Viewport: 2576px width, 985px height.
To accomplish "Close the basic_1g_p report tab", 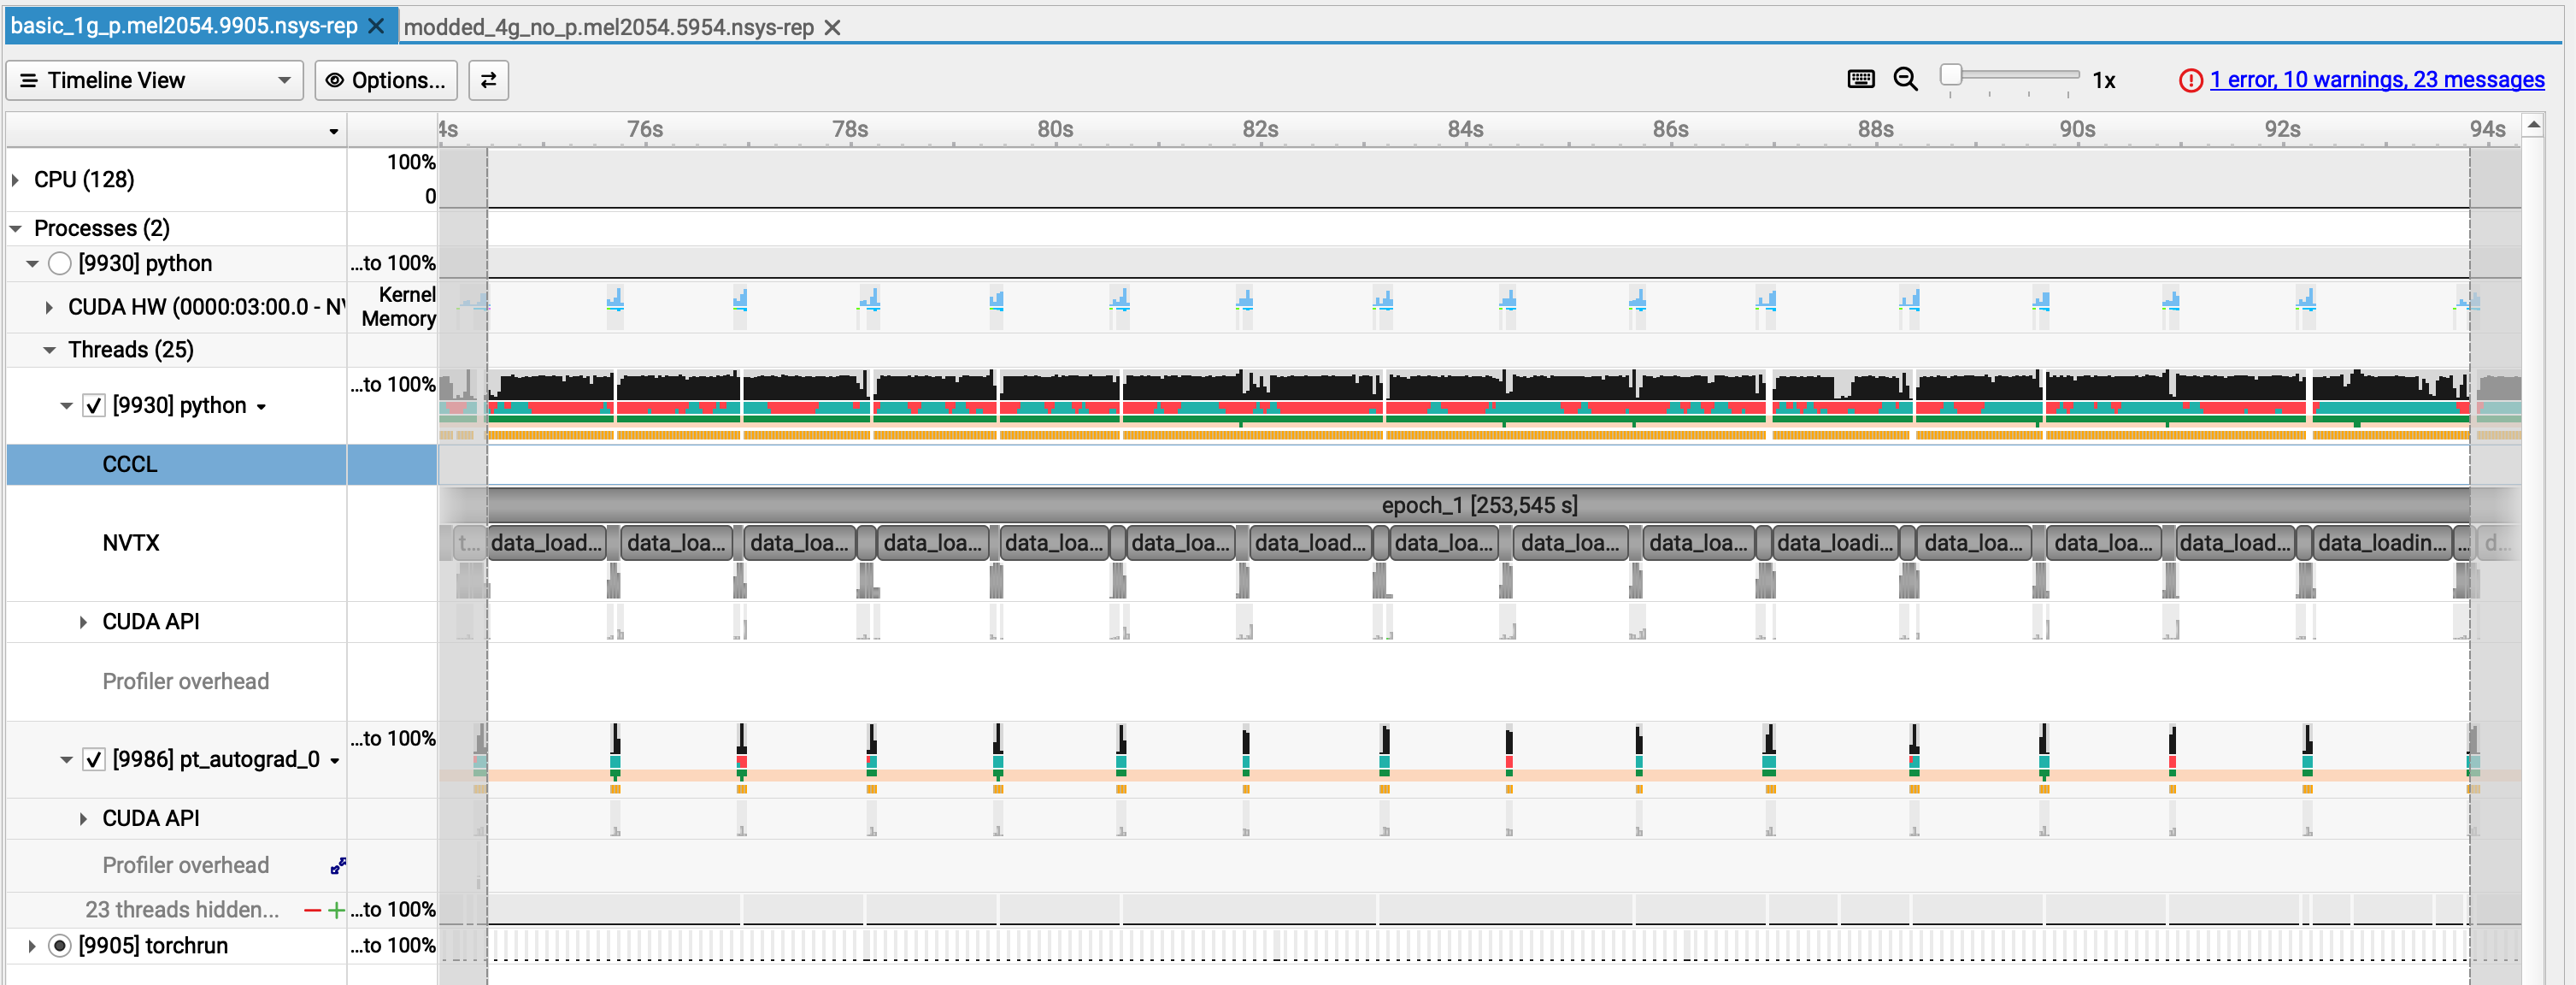I will click(376, 26).
